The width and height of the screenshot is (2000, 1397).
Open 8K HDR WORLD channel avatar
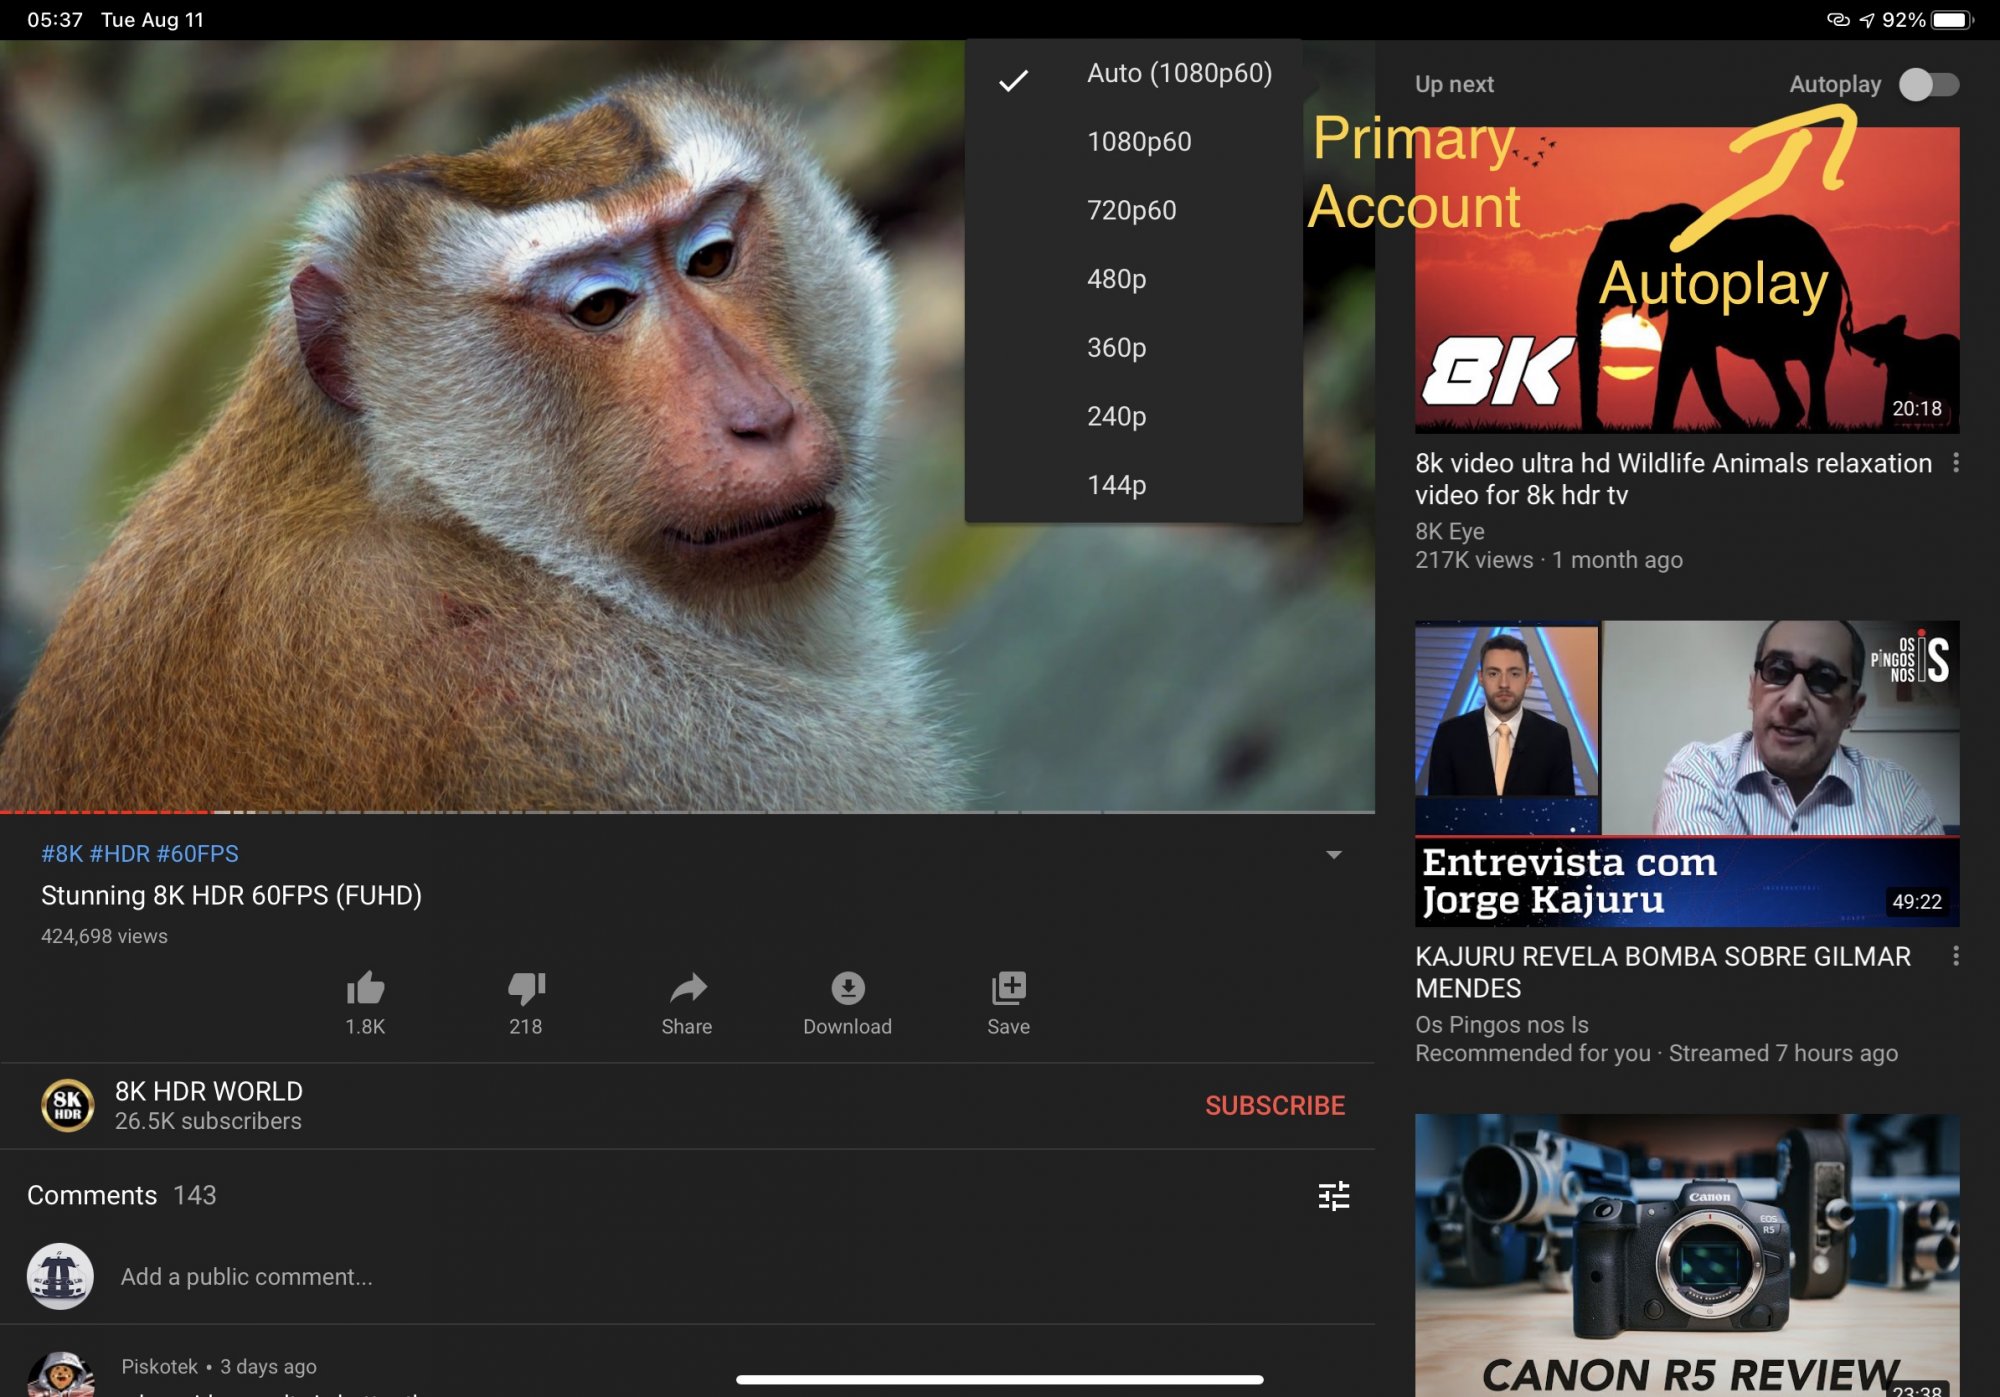click(x=67, y=1105)
